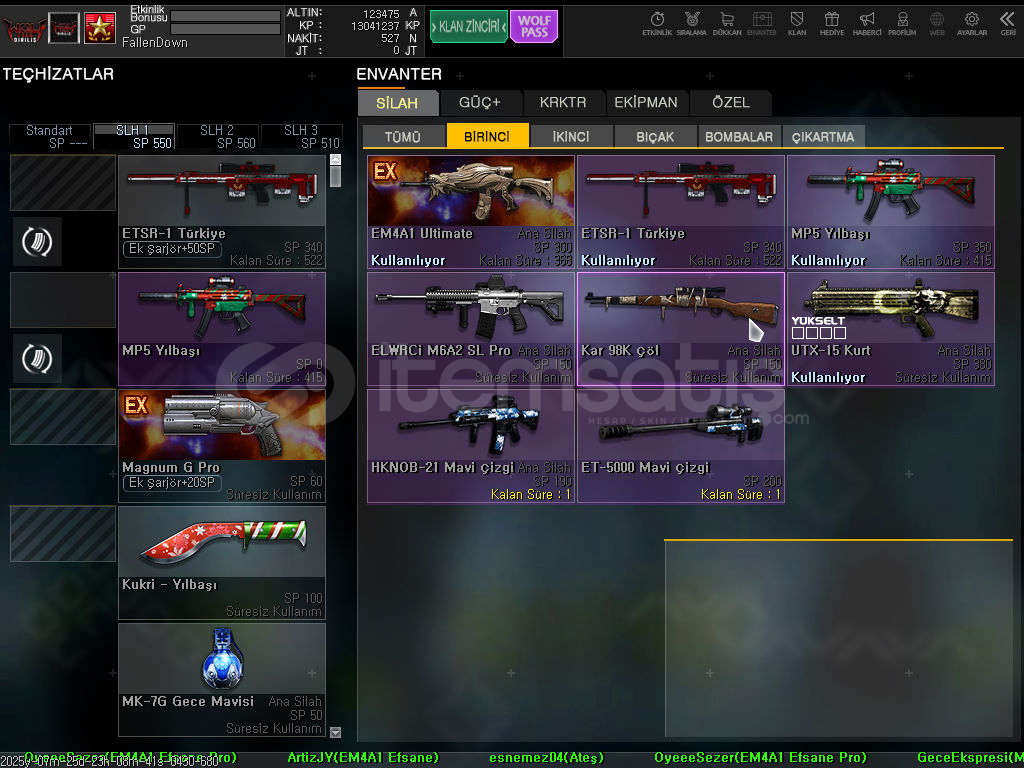Click equipped Kukri - Yılbaşı knife

tap(222, 563)
